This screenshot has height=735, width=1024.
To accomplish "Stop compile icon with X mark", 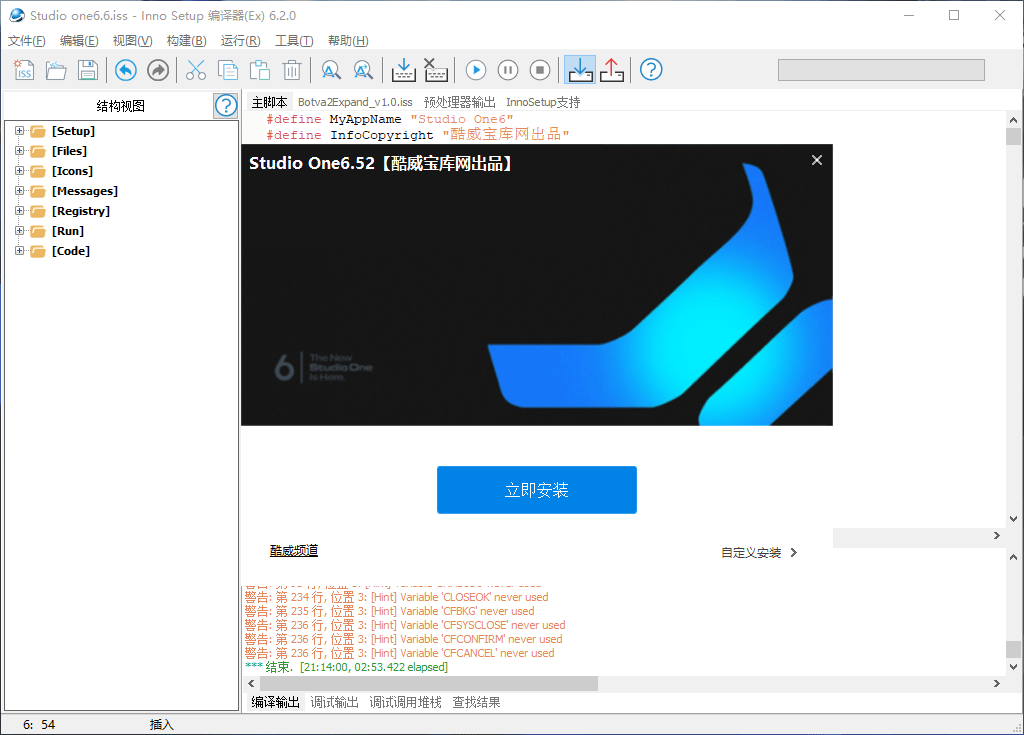I will (435, 70).
